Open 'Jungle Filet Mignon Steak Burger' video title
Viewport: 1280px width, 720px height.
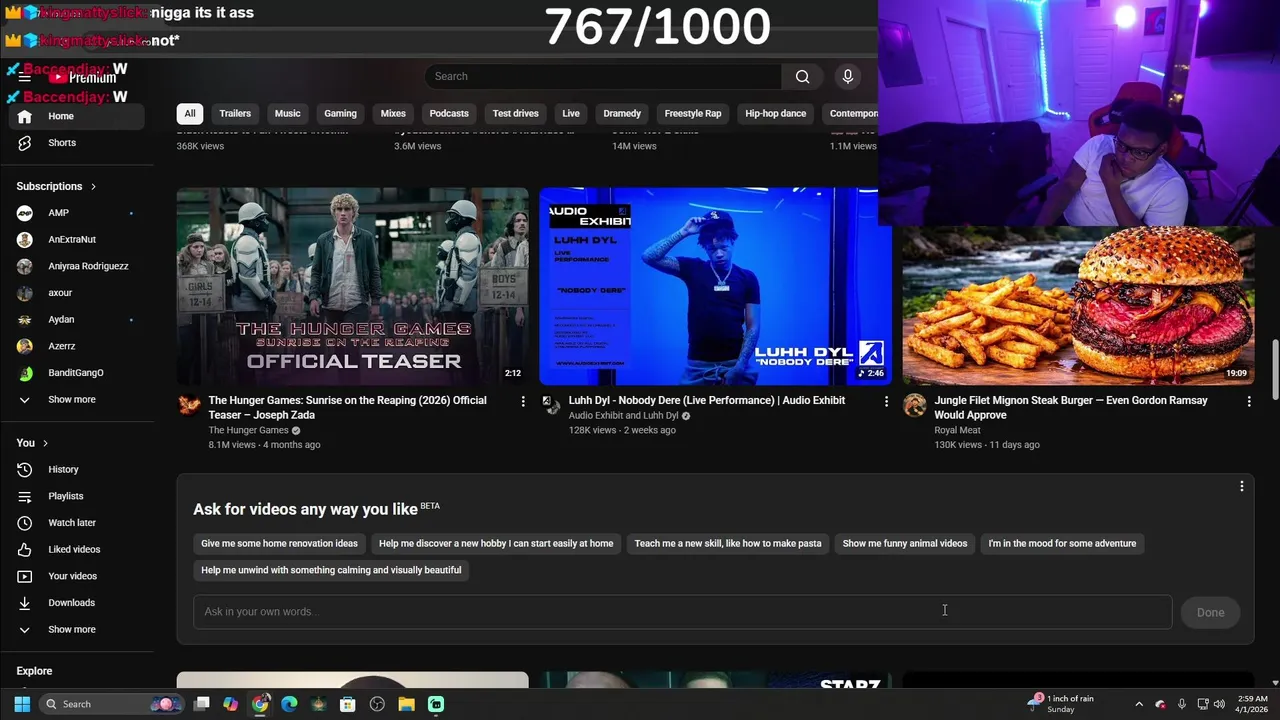click(x=1071, y=408)
